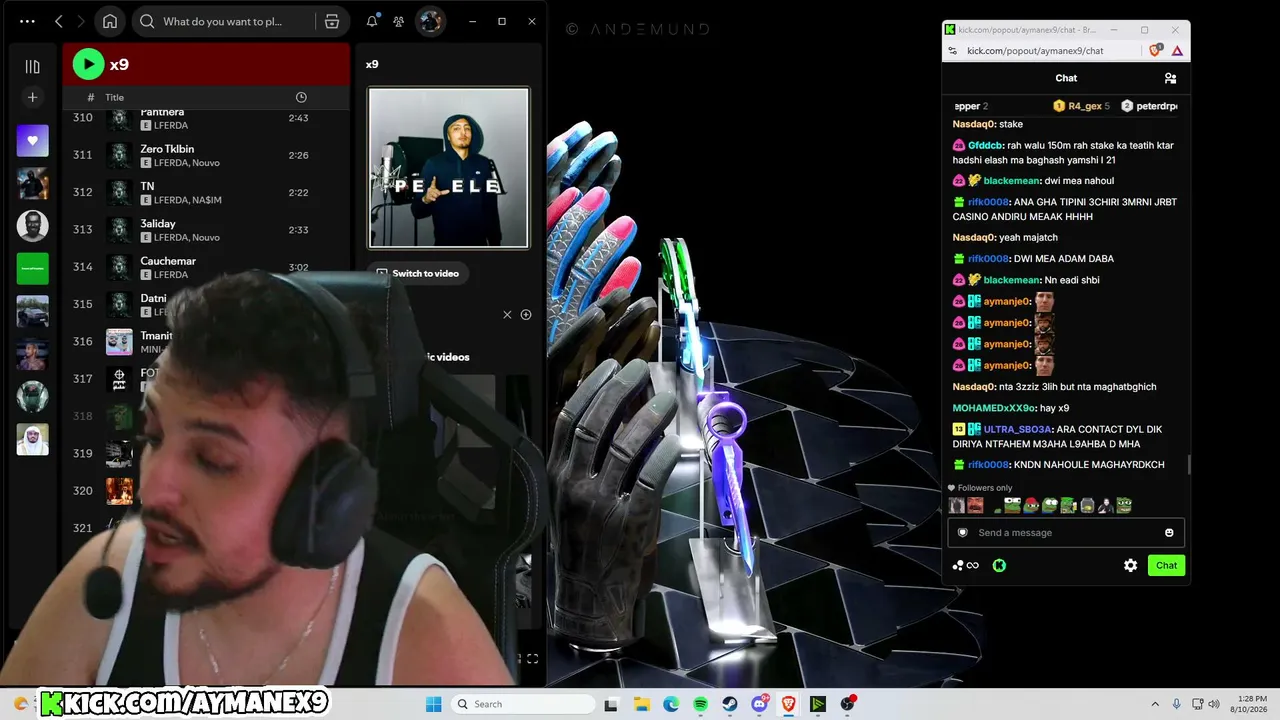Select track 311 Zero Tklbin

pos(205,155)
